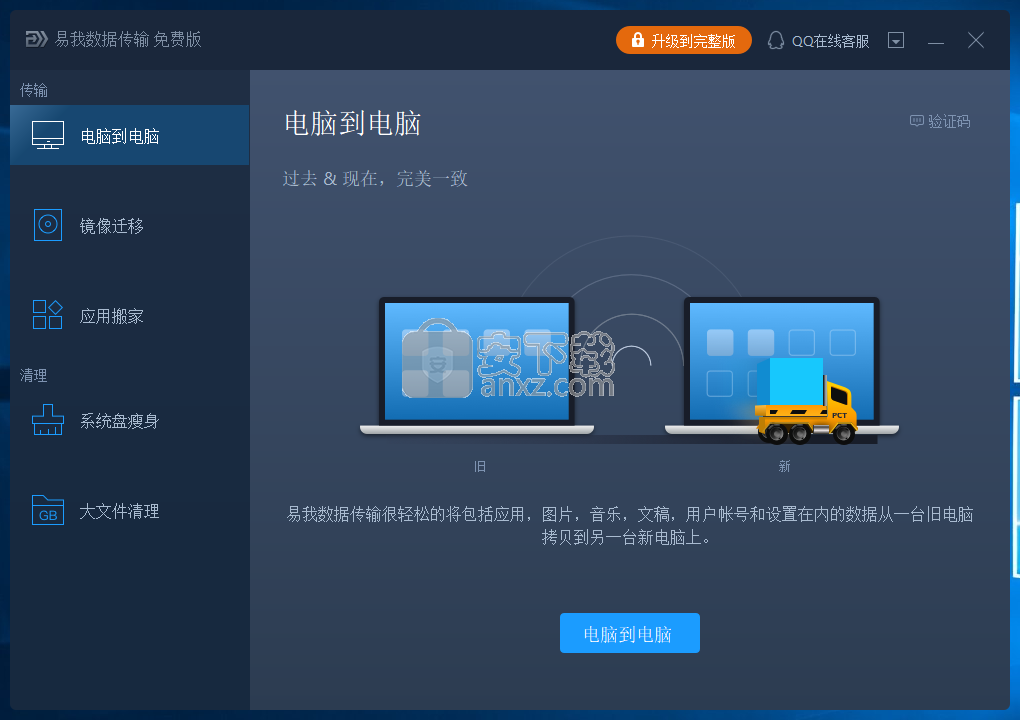Viewport: 1020px width, 720px height.
Task: Click the 验证码 link
Action: pos(940,121)
